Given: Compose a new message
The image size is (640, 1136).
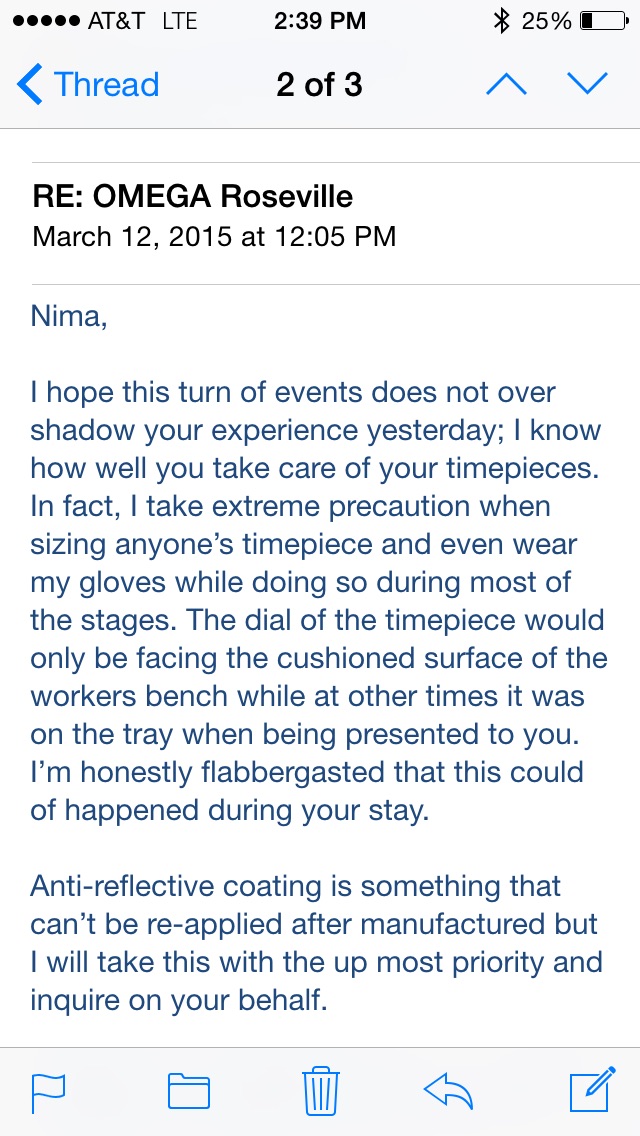Looking at the screenshot, I should click(590, 1090).
